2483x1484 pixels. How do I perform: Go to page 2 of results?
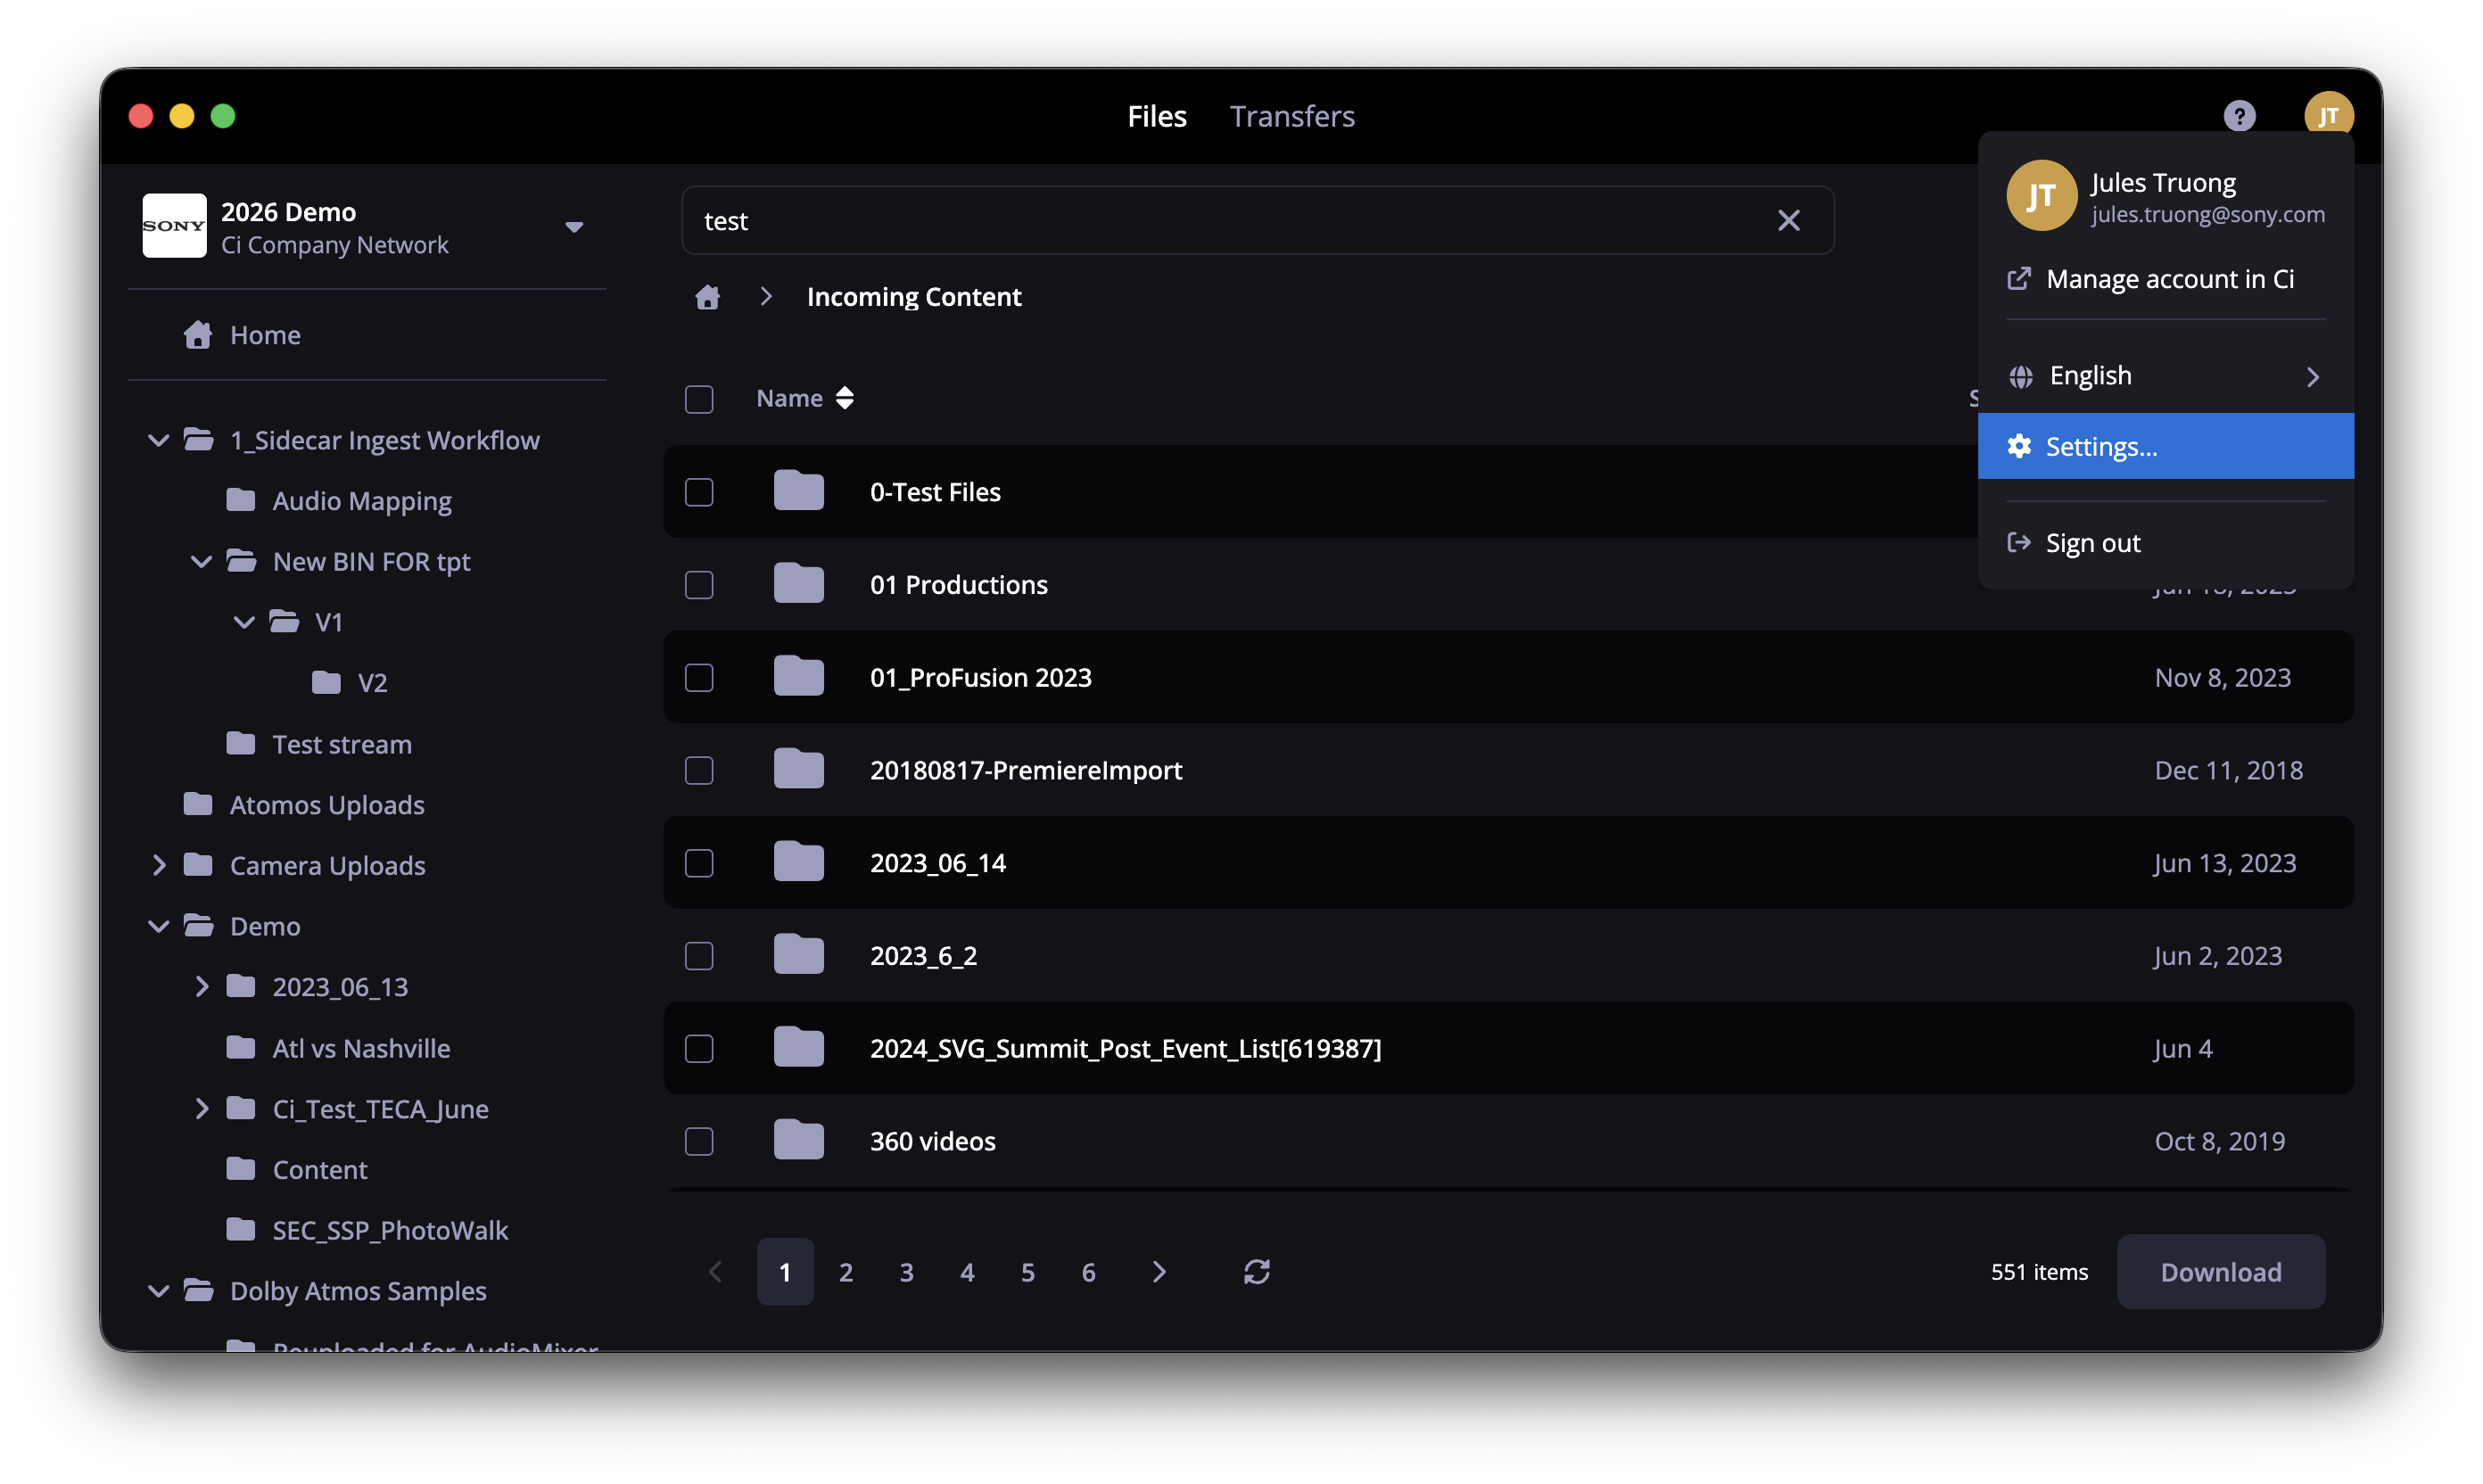click(845, 1272)
